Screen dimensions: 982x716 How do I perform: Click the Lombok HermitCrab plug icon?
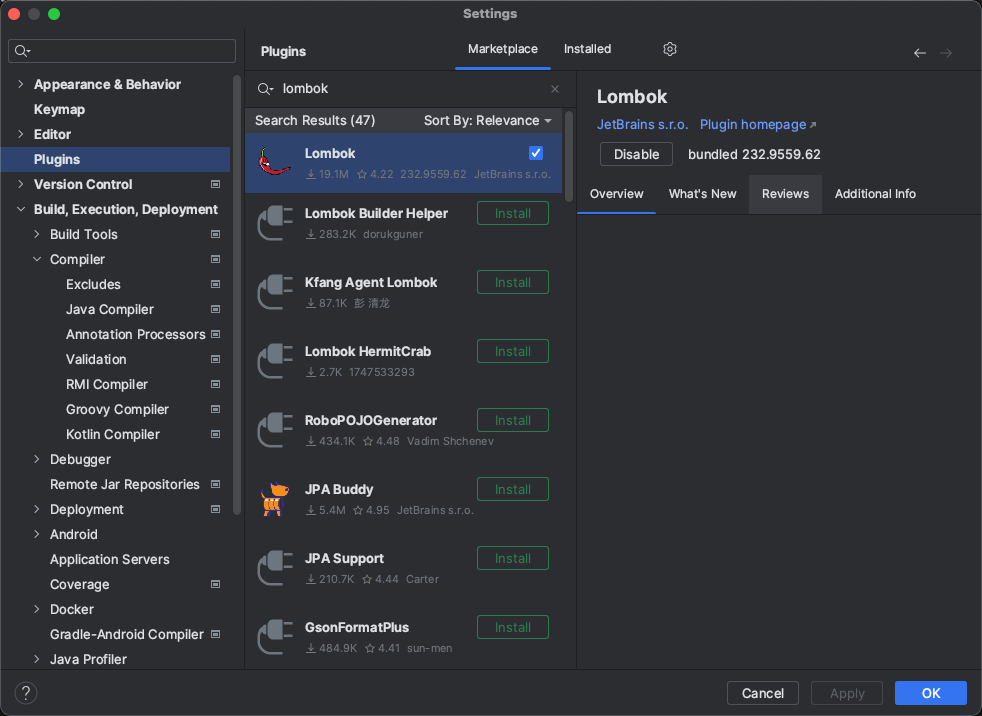[x=275, y=361]
